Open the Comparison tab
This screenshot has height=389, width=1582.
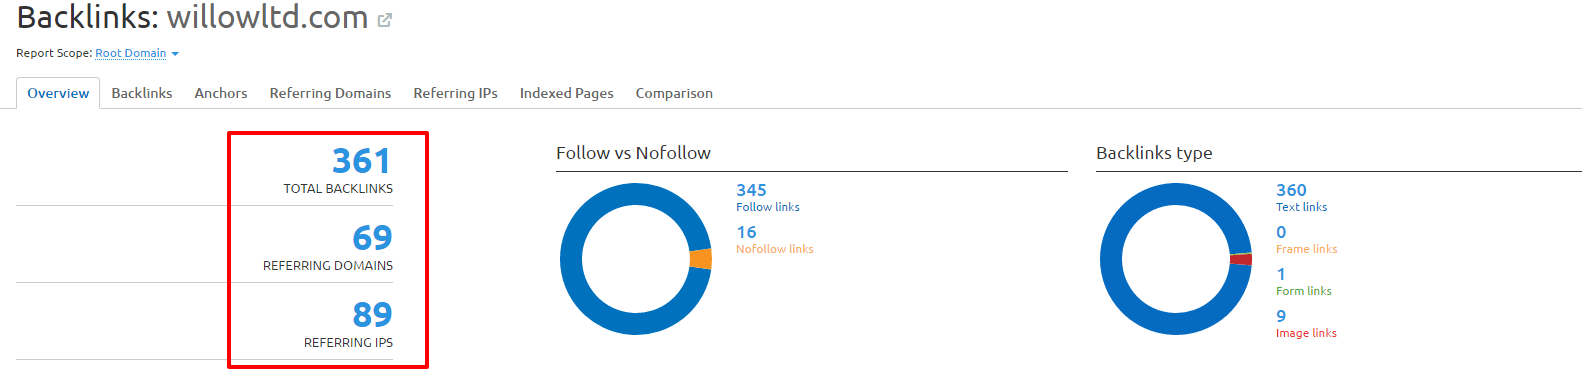[x=674, y=93]
